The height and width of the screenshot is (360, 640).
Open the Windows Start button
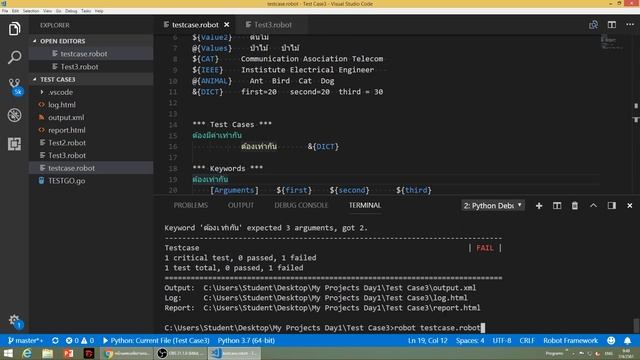(x=8, y=353)
